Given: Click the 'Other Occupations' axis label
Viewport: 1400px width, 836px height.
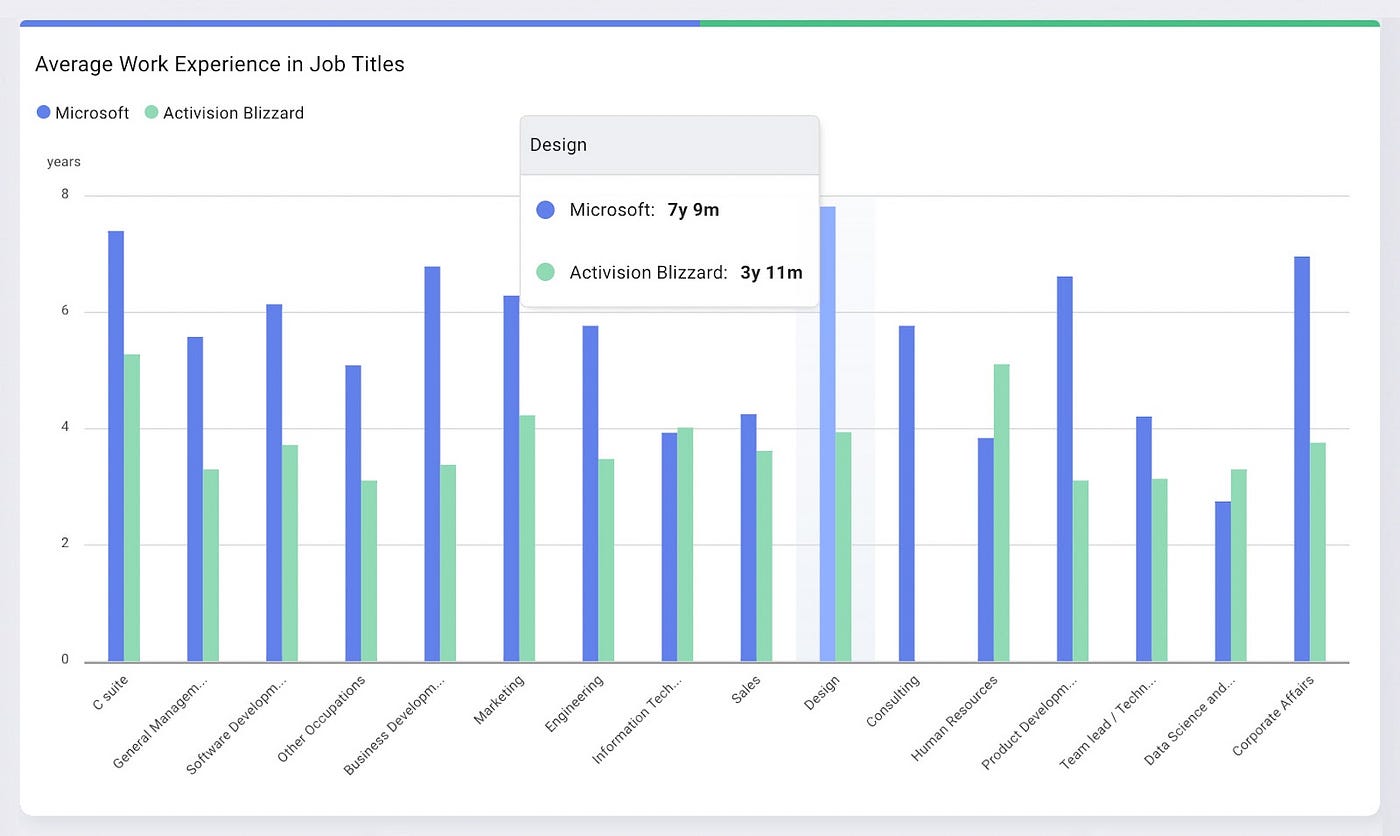Looking at the screenshot, I should 320,720.
